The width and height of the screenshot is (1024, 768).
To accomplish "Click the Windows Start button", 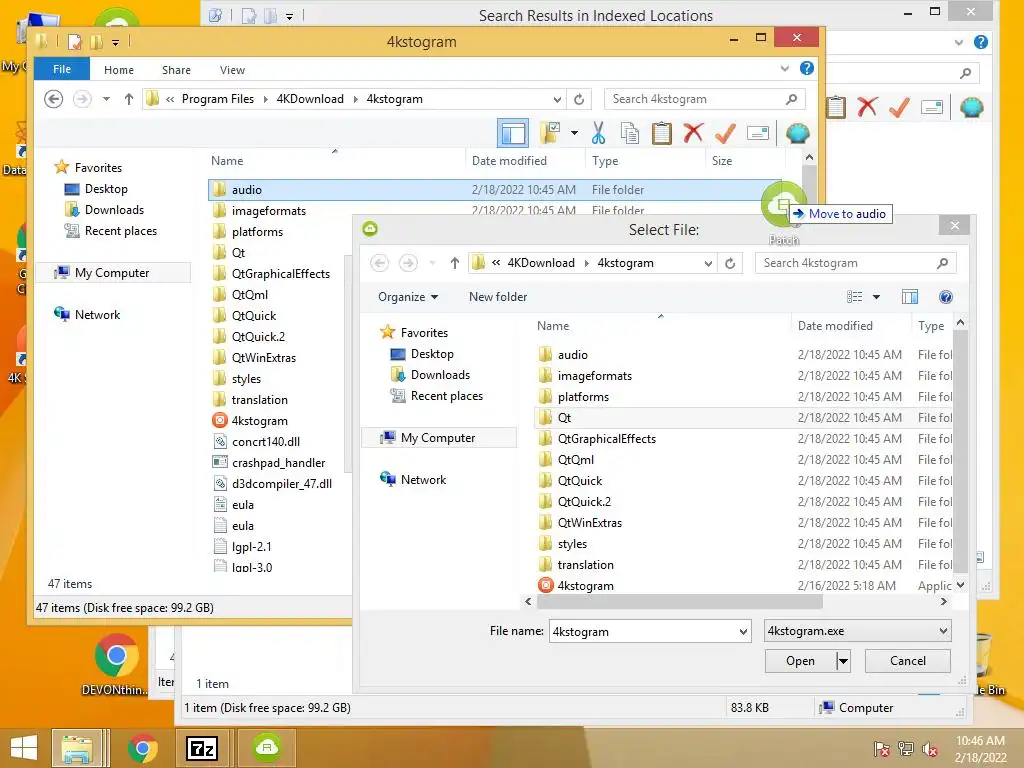I will click(x=24, y=748).
